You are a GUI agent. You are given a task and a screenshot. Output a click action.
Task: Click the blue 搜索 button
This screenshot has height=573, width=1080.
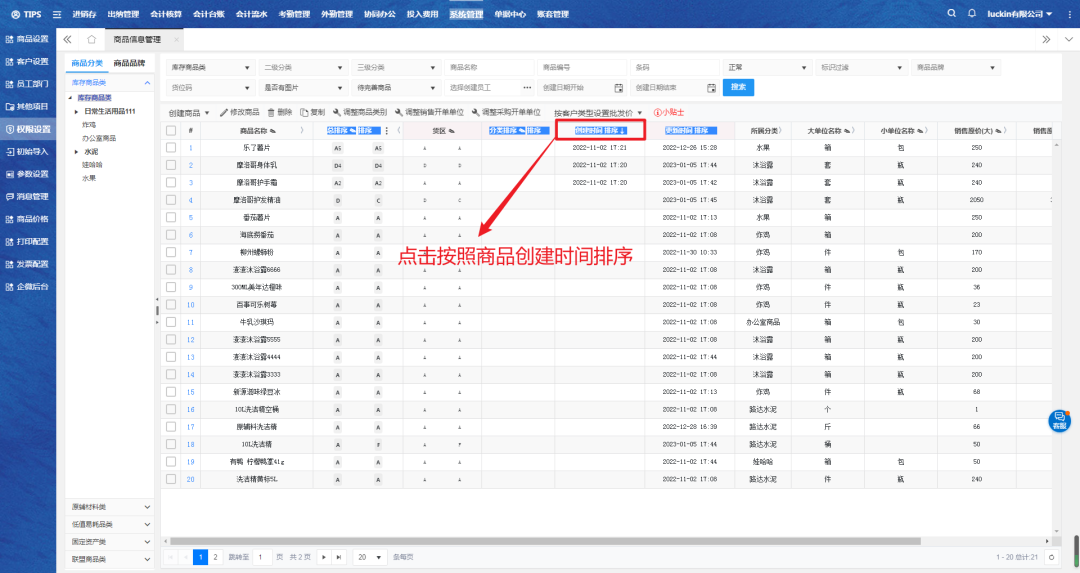point(738,88)
